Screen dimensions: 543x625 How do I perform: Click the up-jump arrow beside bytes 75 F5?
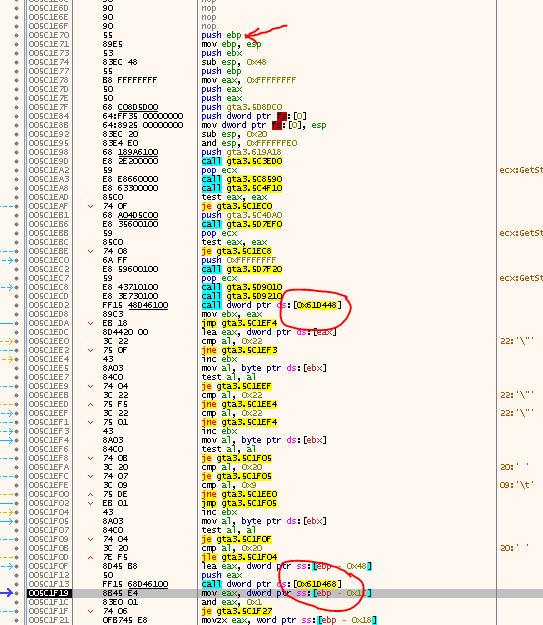[90, 404]
